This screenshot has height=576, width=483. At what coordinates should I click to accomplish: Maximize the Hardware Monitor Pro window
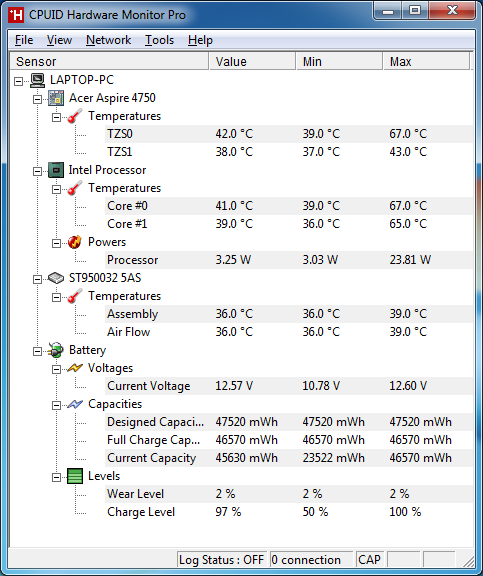point(415,11)
